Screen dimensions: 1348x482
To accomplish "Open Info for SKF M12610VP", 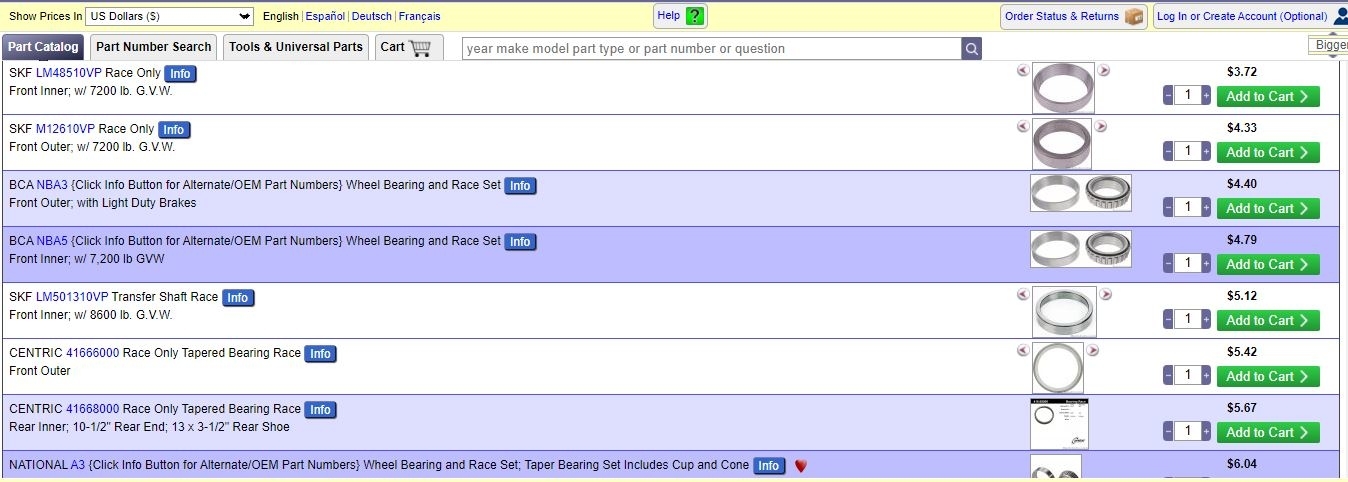I will [174, 130].
